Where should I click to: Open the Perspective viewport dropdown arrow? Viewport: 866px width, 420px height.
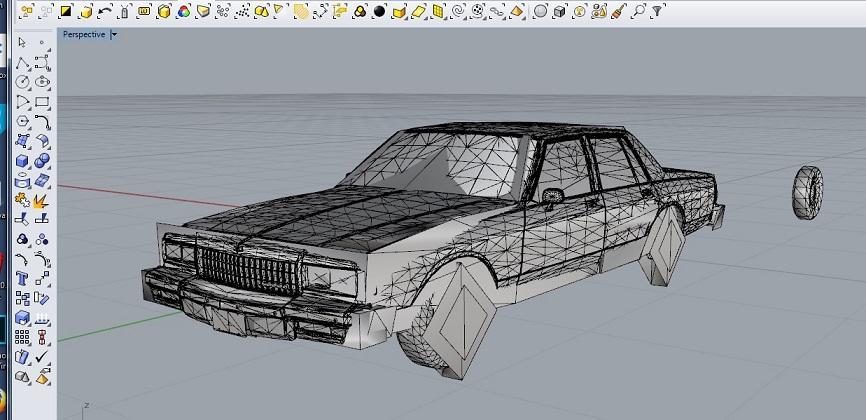(x=114, y=33)
